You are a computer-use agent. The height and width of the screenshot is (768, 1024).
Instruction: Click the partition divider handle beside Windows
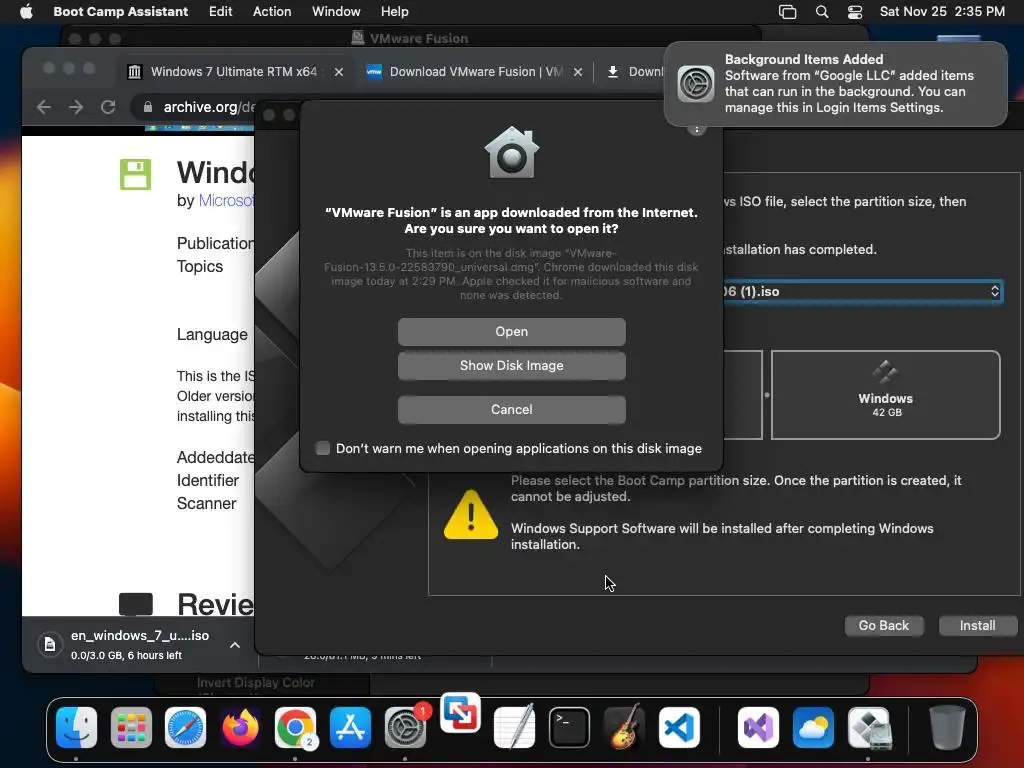(767, 395)
